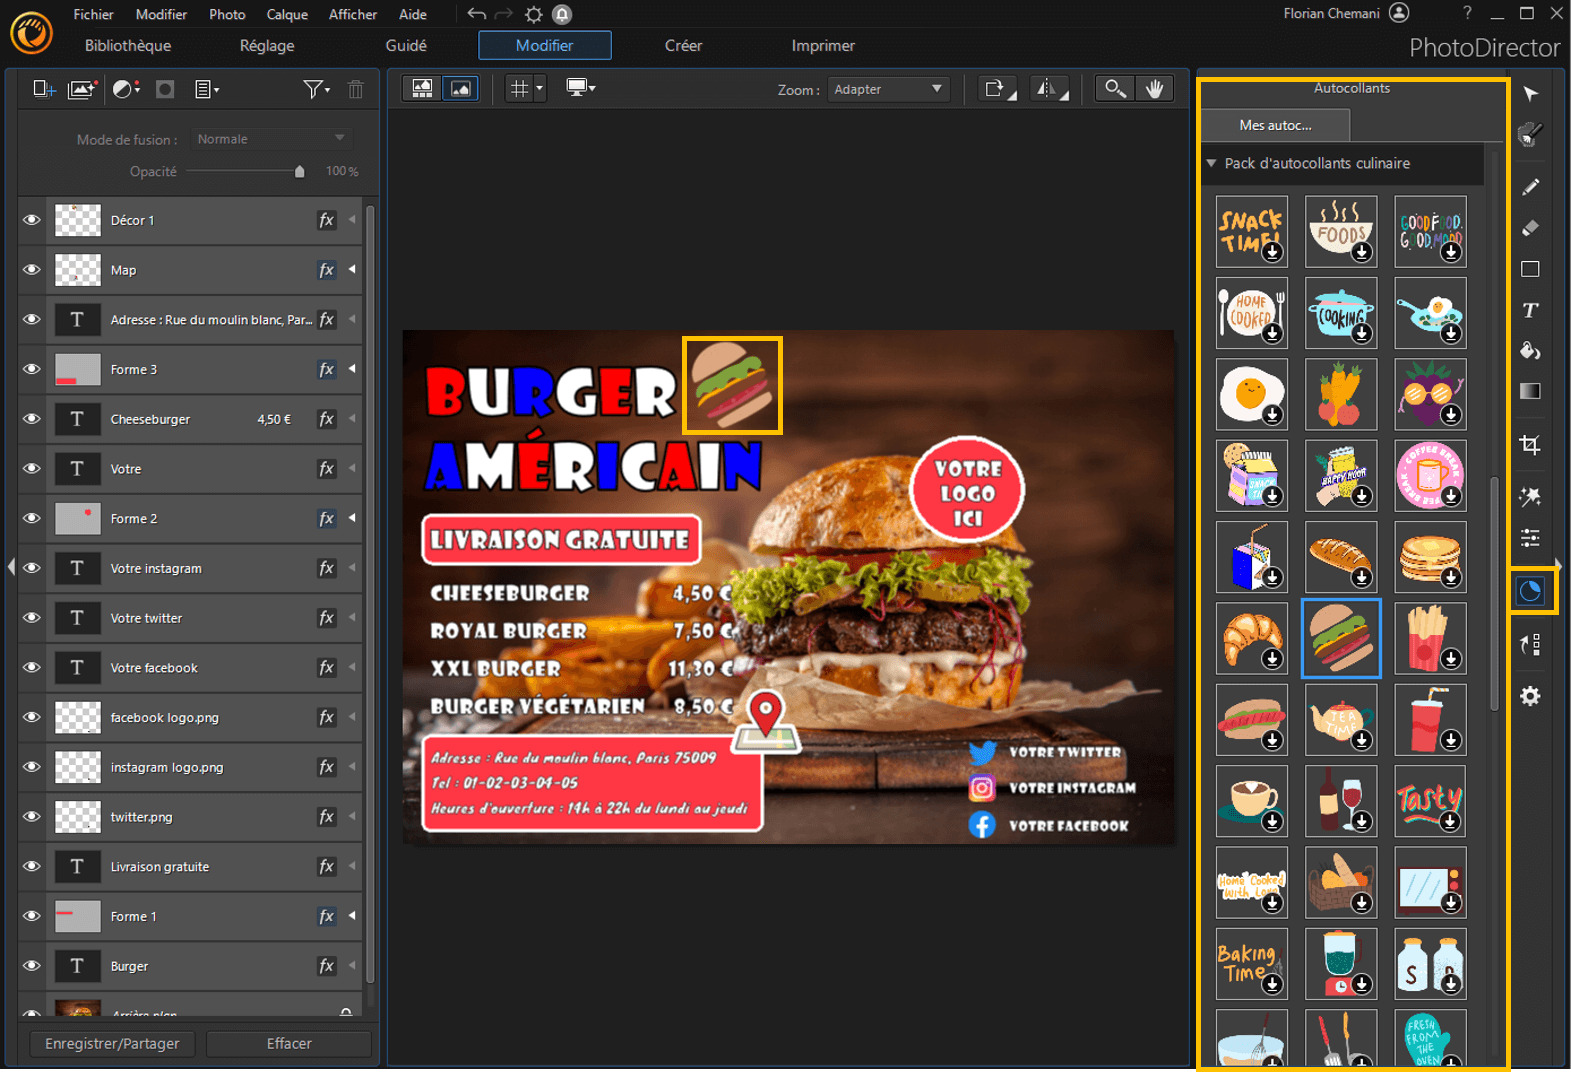Select the burger sticker thumbnail

point(1341,639)
